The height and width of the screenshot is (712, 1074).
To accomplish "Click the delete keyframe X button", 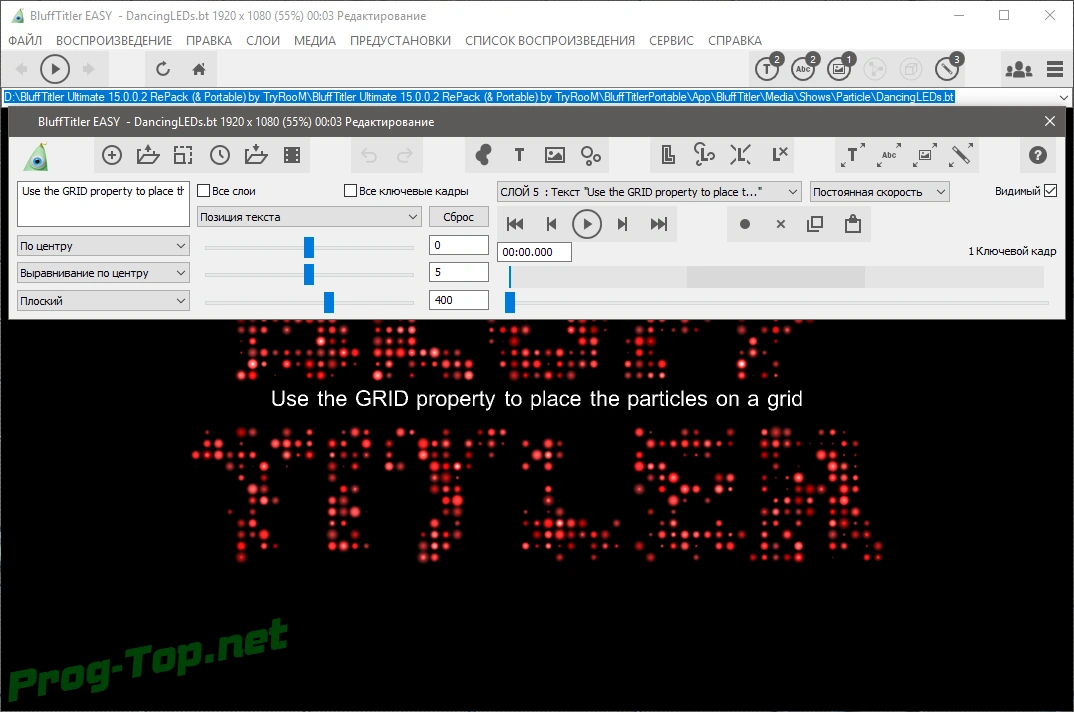I will pos(780,224).
